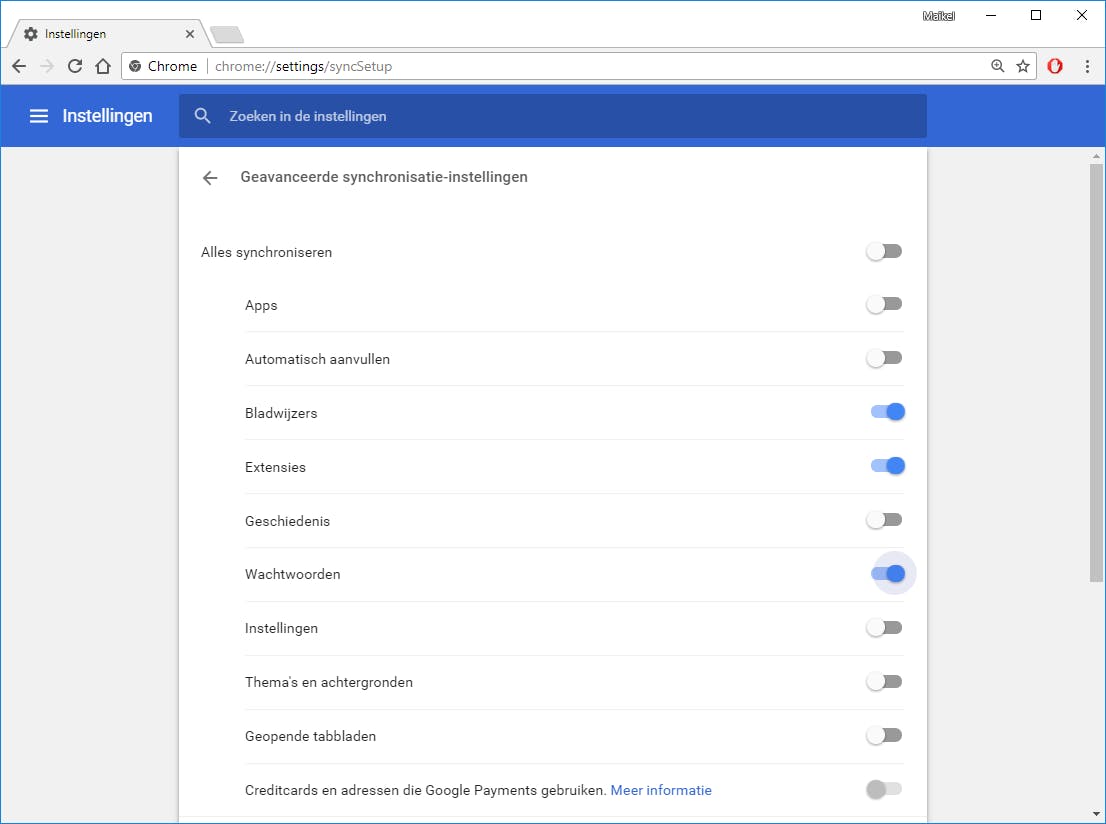
Task: Enable Instellingen sync toggle
Action: (x=885, y=627)
